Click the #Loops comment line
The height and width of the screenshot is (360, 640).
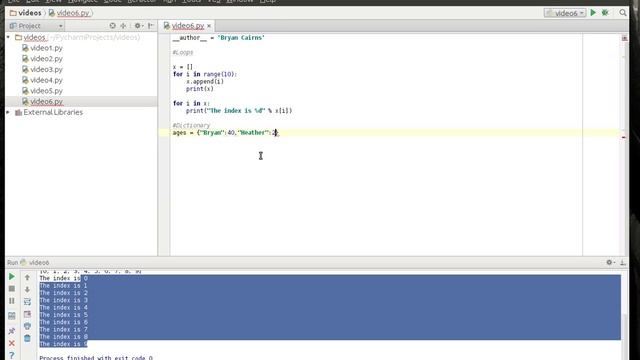pyautogui.click(x=182, y=52)
